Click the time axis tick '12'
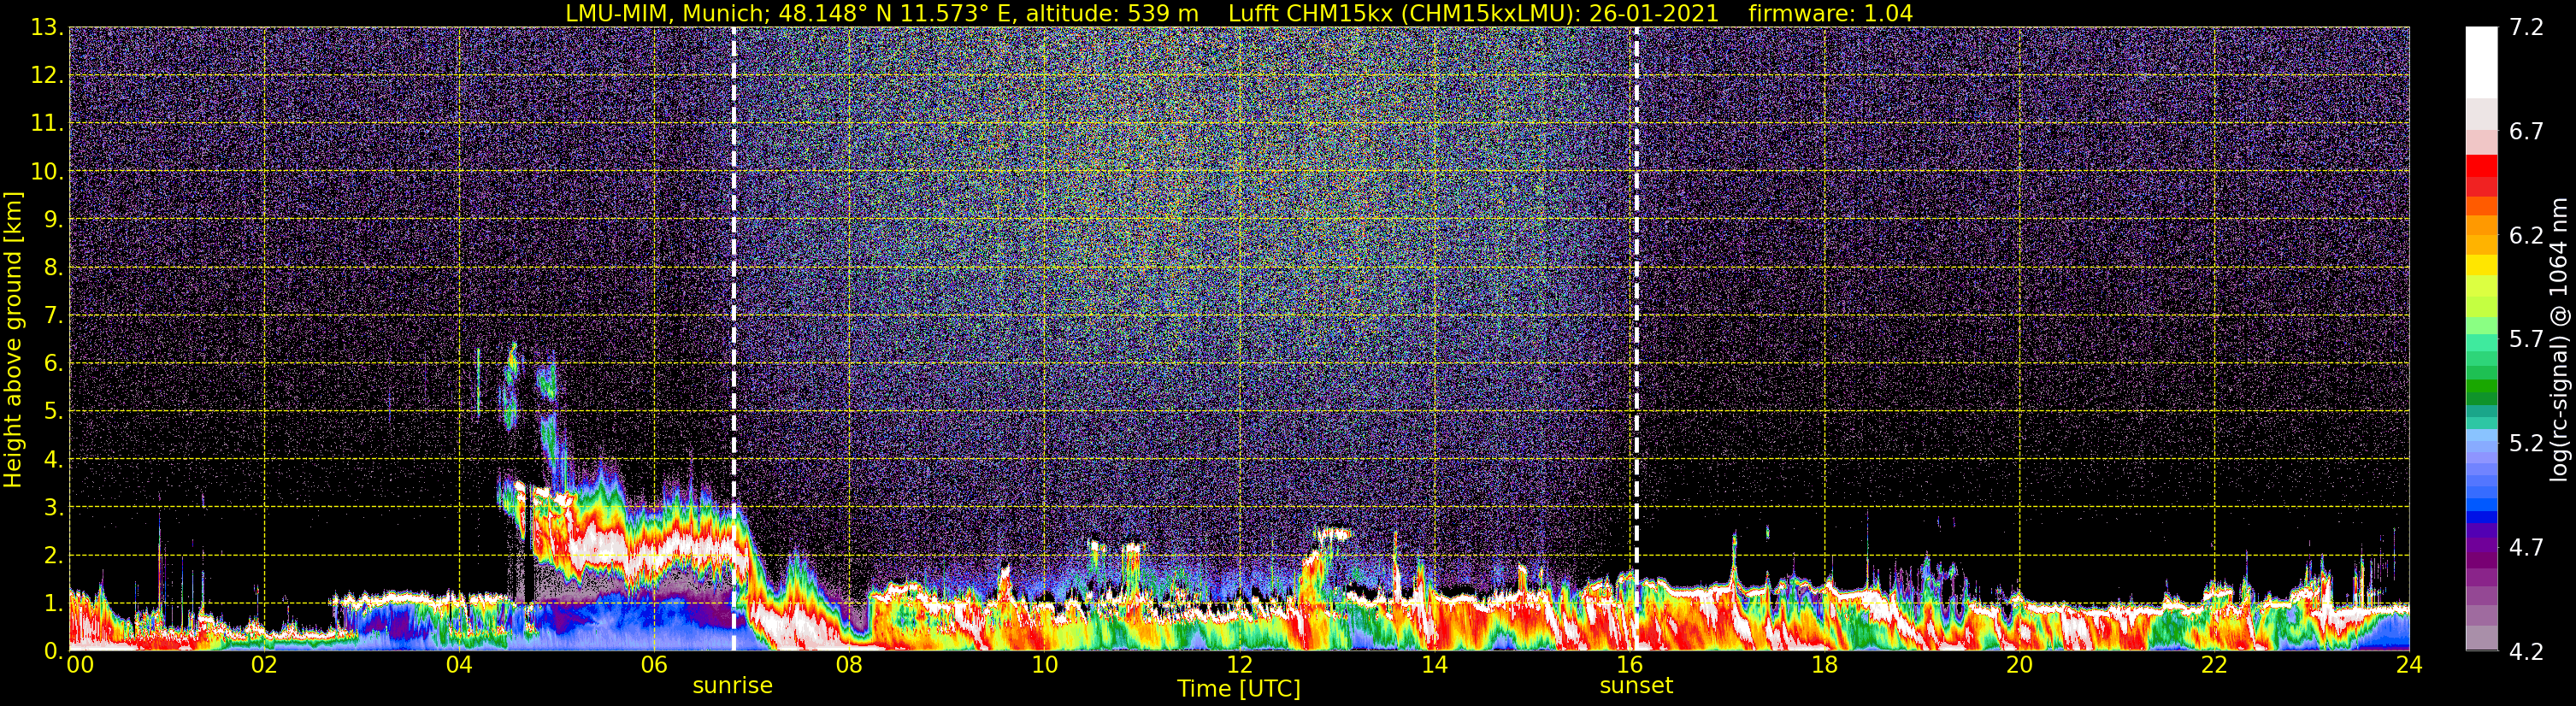The image size is (2576, 706). pyautogui.click(x=1239, y=666)
